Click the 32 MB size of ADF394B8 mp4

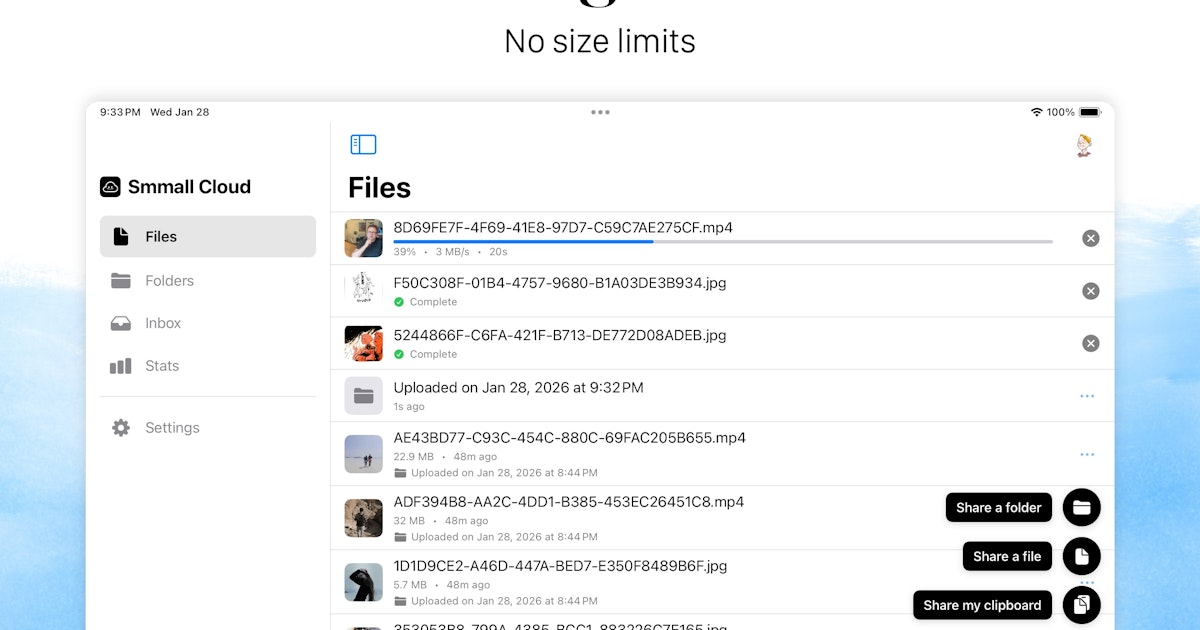coord(409,521)
